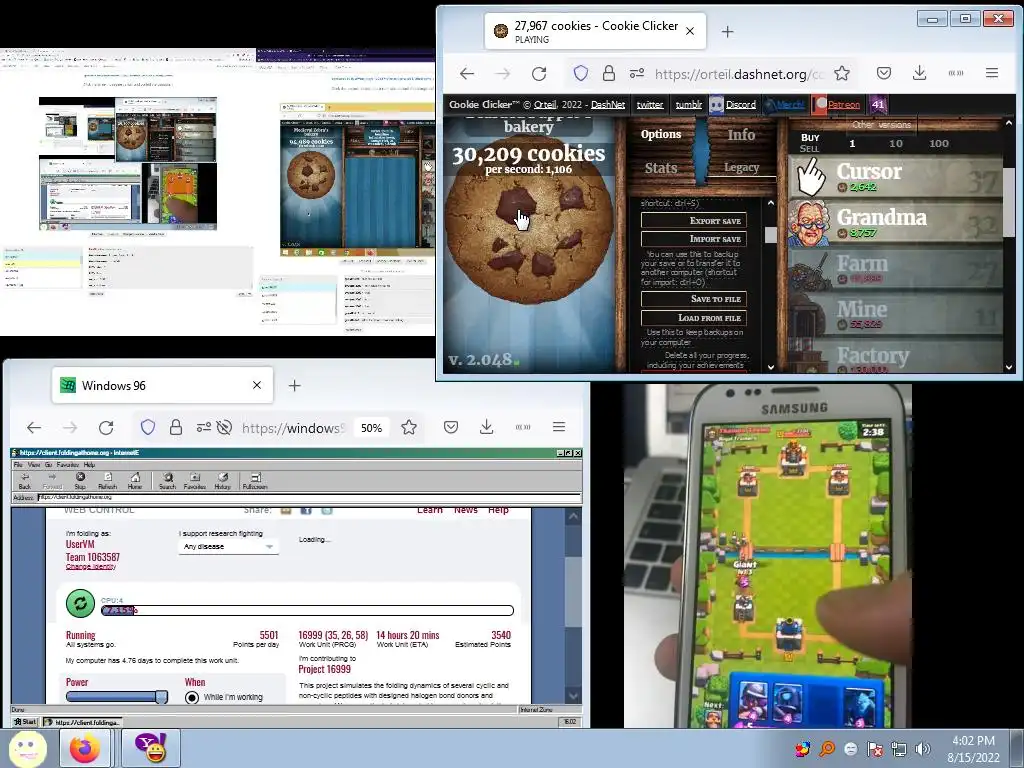Reload the Windows 96 browser page
1024x768 pixels.
106,428
